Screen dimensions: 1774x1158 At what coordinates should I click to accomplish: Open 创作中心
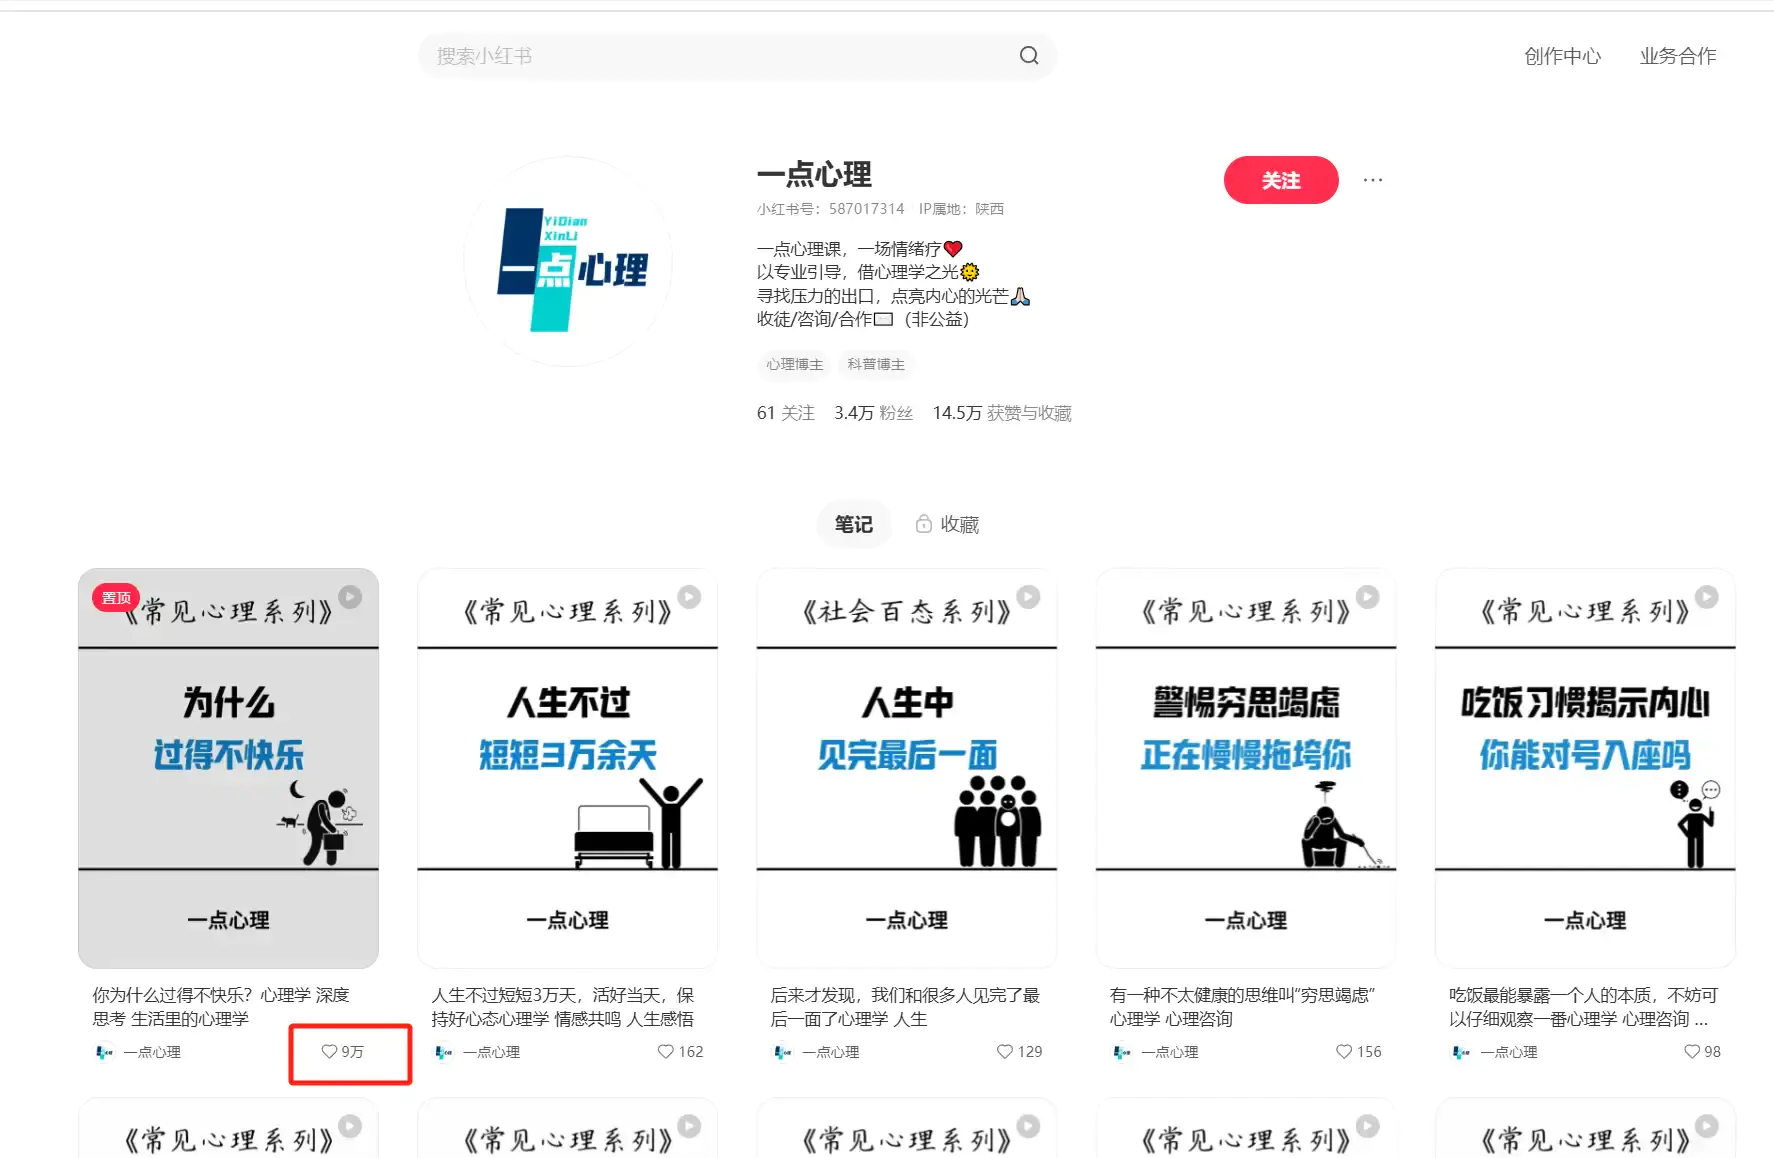(1562, 56)
